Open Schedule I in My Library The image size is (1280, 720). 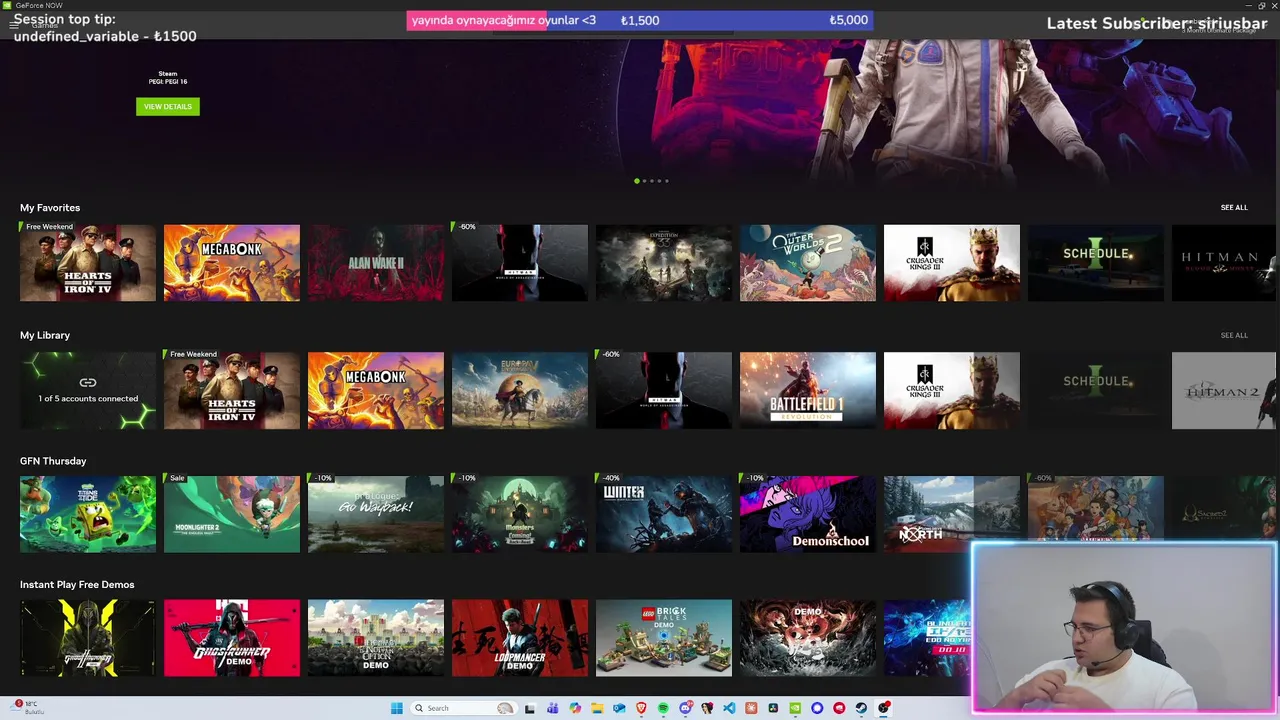[1096, 390]
